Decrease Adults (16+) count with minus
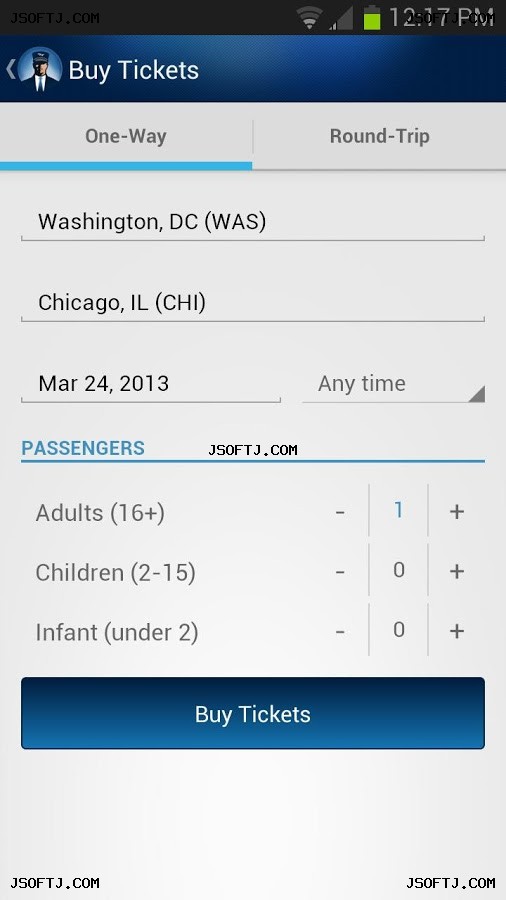 pos(340,511)
